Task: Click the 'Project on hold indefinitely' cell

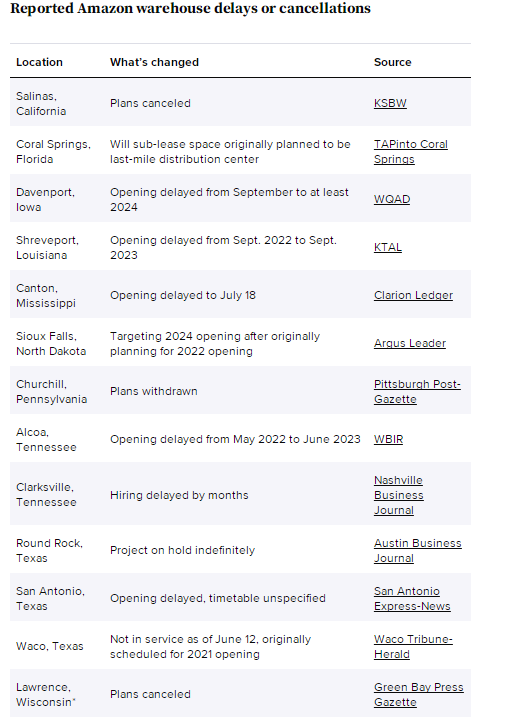Action: click(182, 551)
